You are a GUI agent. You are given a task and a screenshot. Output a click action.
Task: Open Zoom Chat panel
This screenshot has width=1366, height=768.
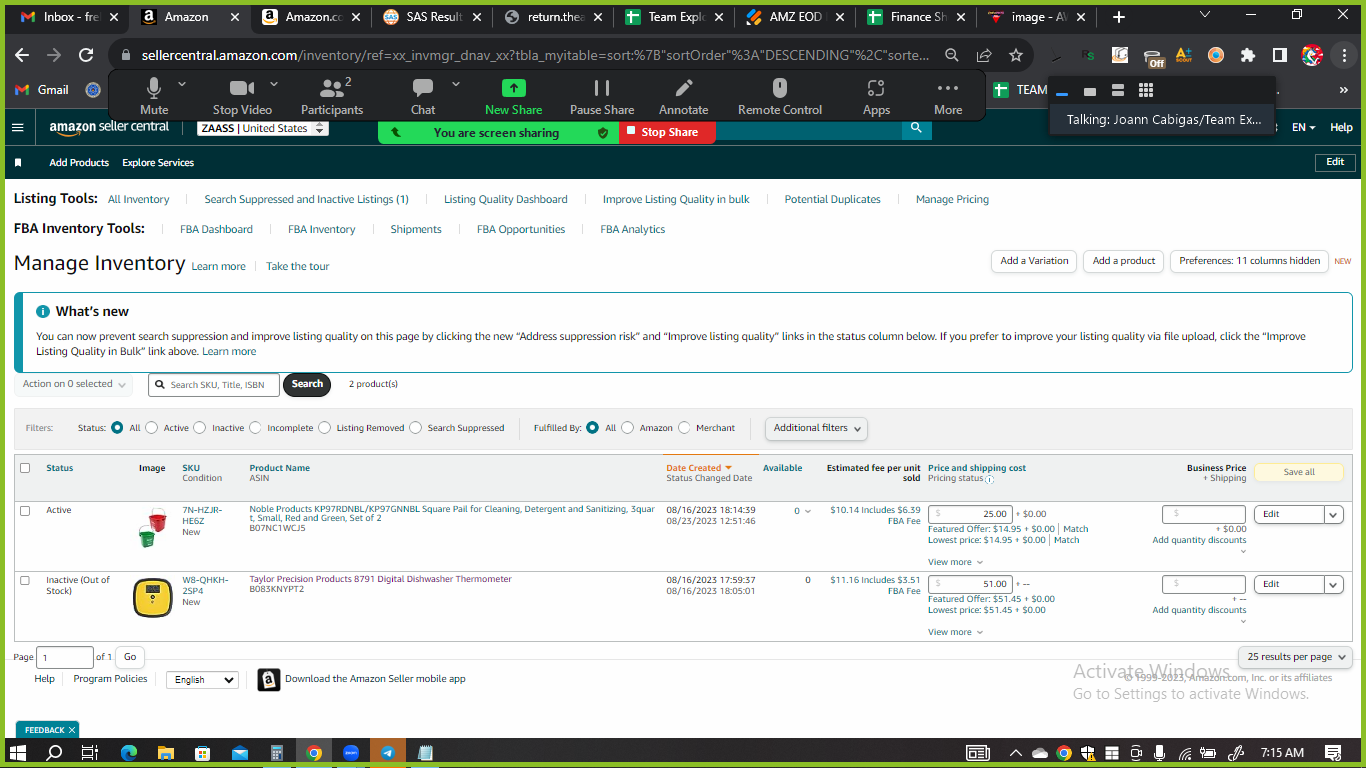[x=423, y=96]
